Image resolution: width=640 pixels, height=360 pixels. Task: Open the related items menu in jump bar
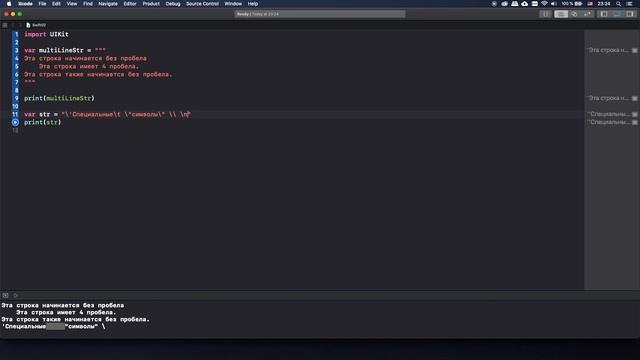[5, 25]
